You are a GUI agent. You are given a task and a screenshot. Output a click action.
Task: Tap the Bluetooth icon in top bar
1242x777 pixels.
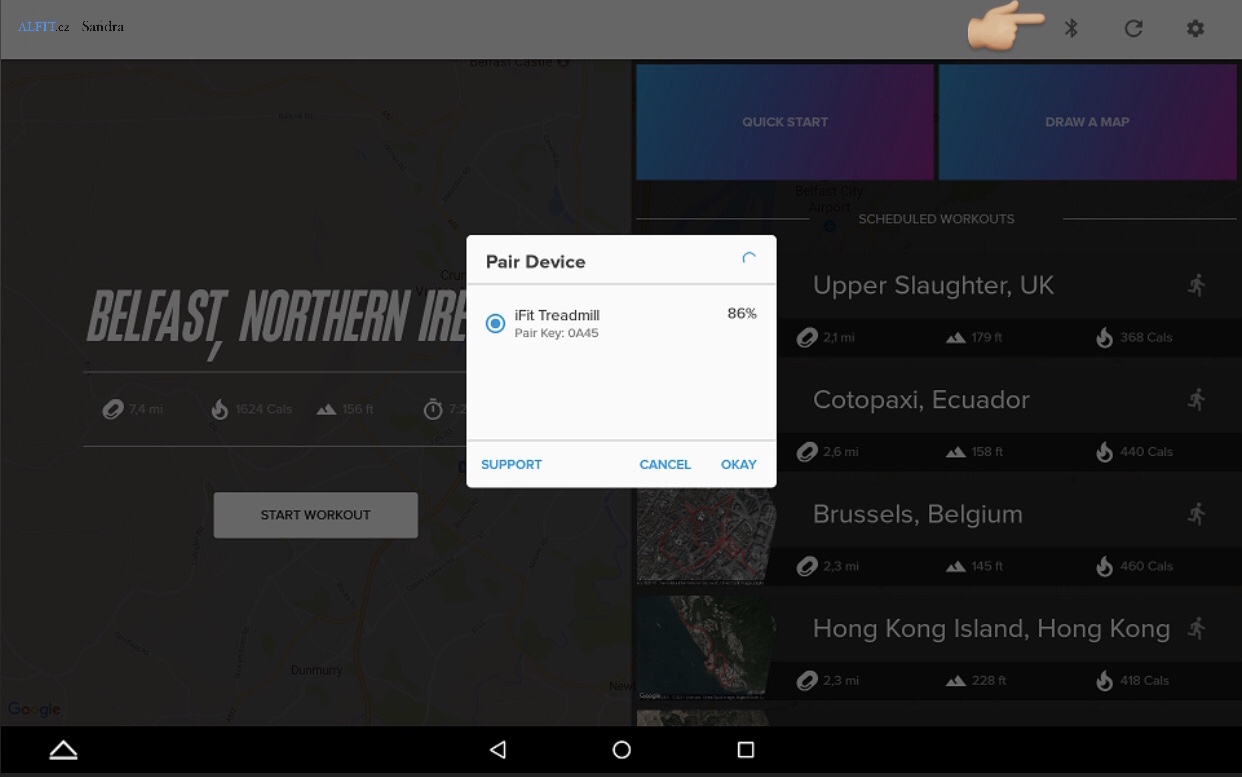point(1071,28)
